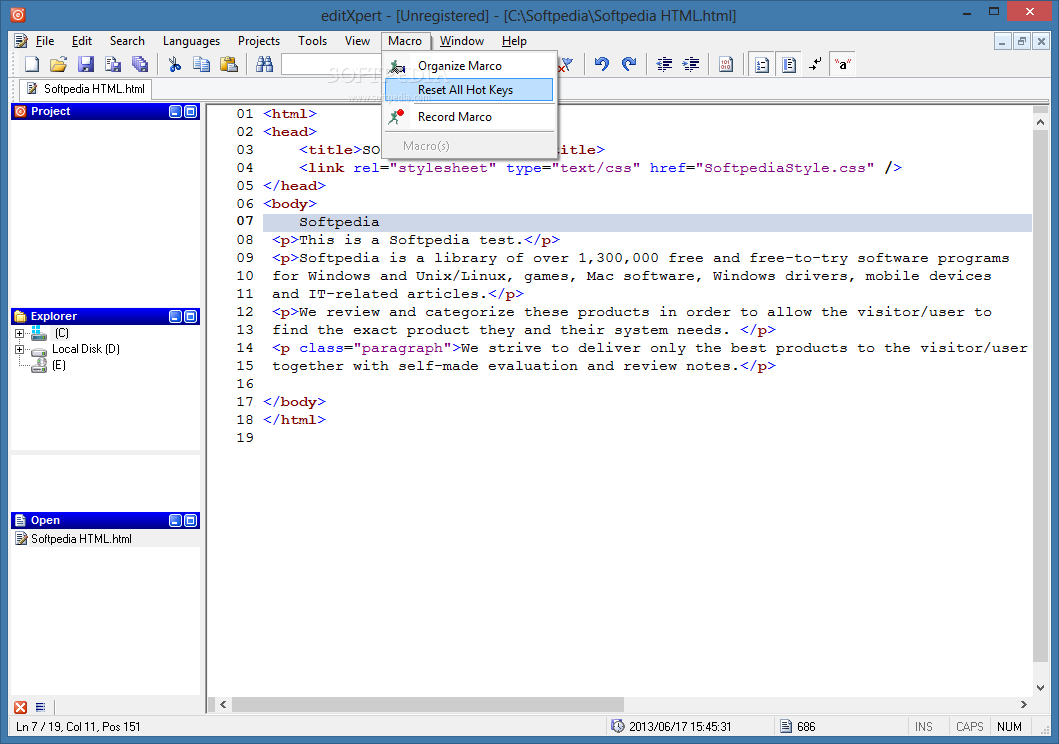The image size is (1059, 744).
Task: Paste from clipboard using the toolbar icon
Action: 229,64
